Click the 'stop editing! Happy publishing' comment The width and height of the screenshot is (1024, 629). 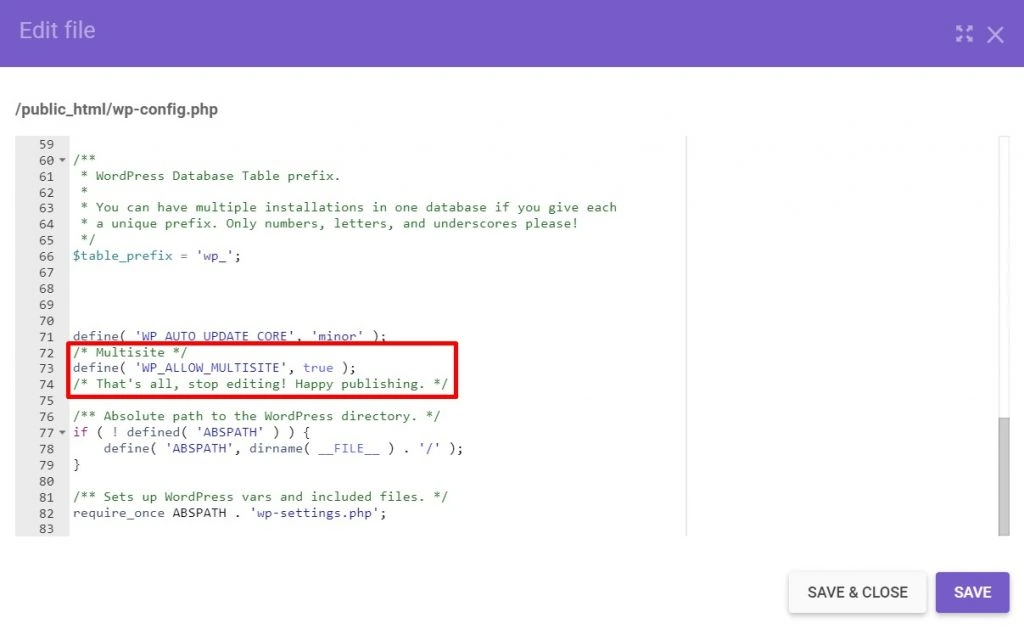260,384
